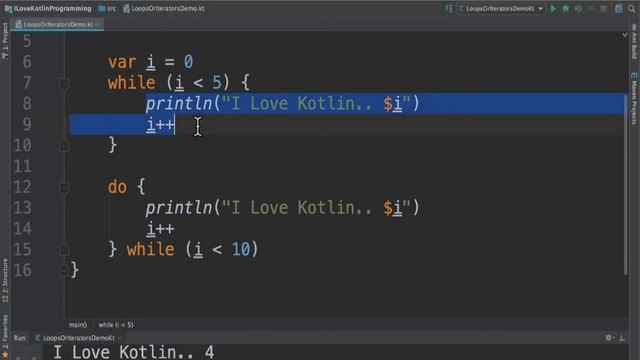640x360 pixels.
Task: Collapse the while loop at line 7
Action: [x=64, y=84]
